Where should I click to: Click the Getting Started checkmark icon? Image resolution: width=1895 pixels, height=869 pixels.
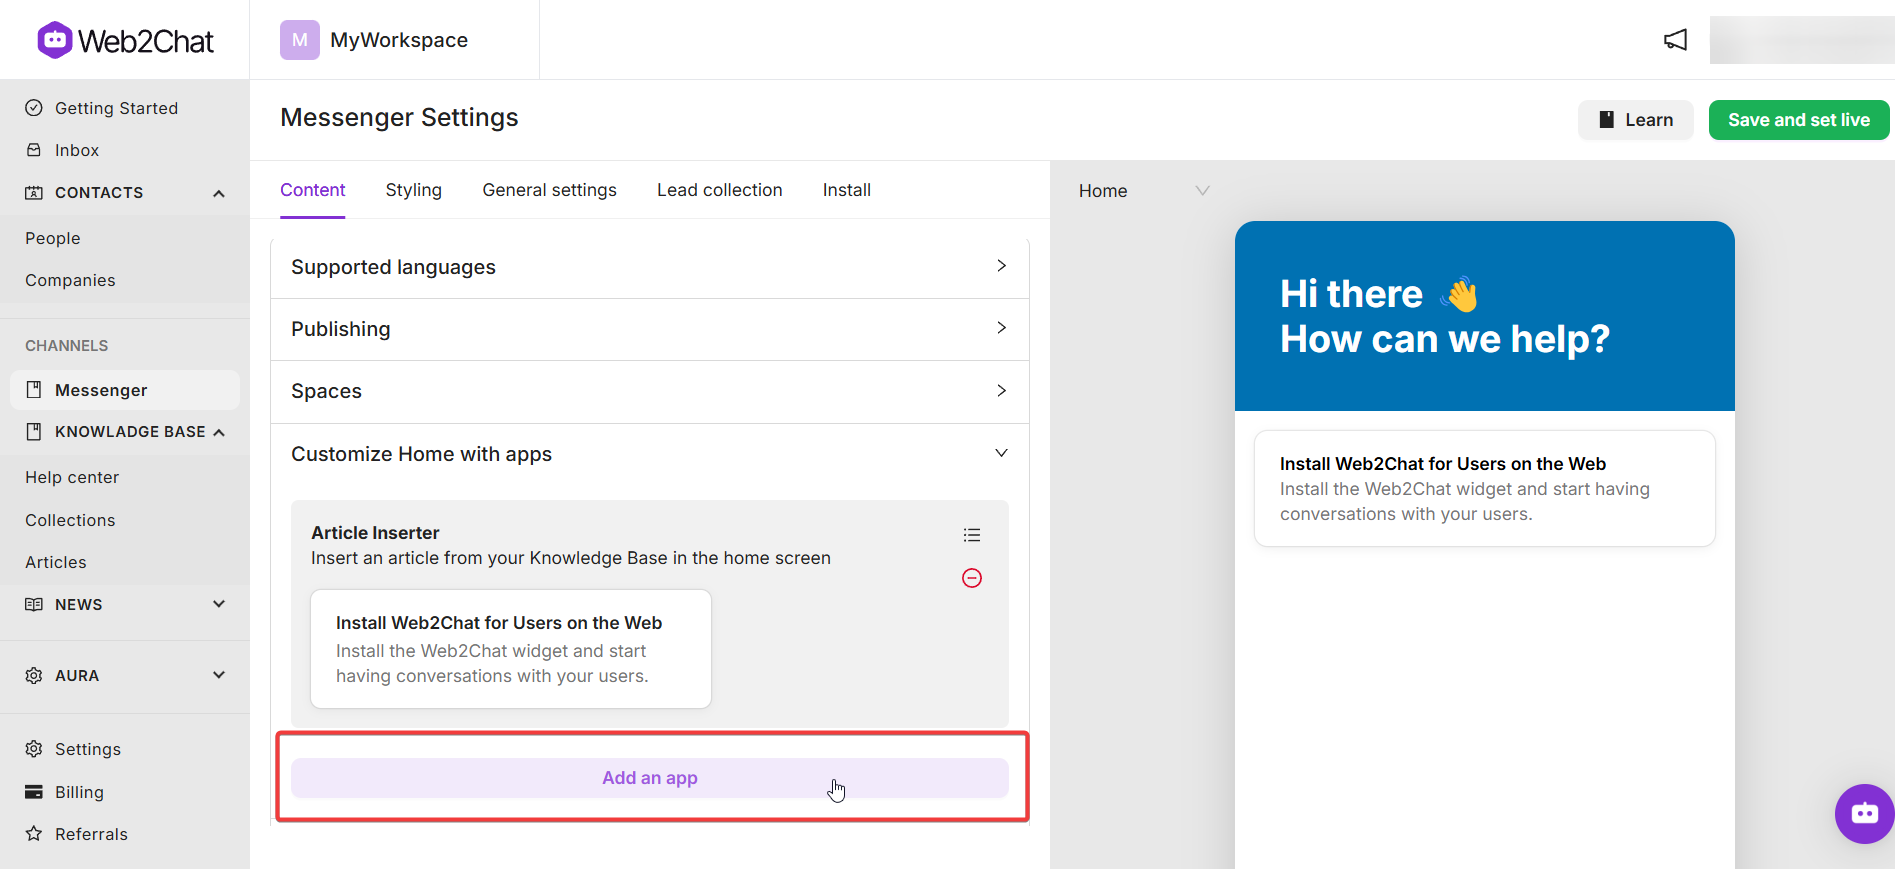pos(34,108)
